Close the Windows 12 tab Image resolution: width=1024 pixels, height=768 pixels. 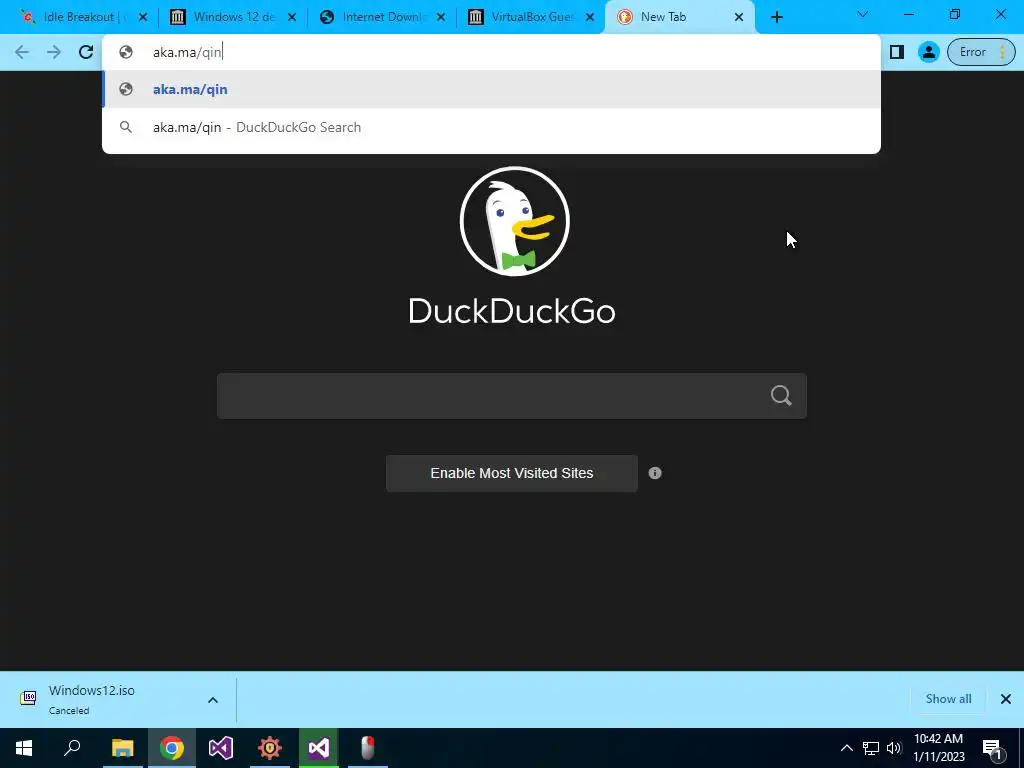[292, 18]
